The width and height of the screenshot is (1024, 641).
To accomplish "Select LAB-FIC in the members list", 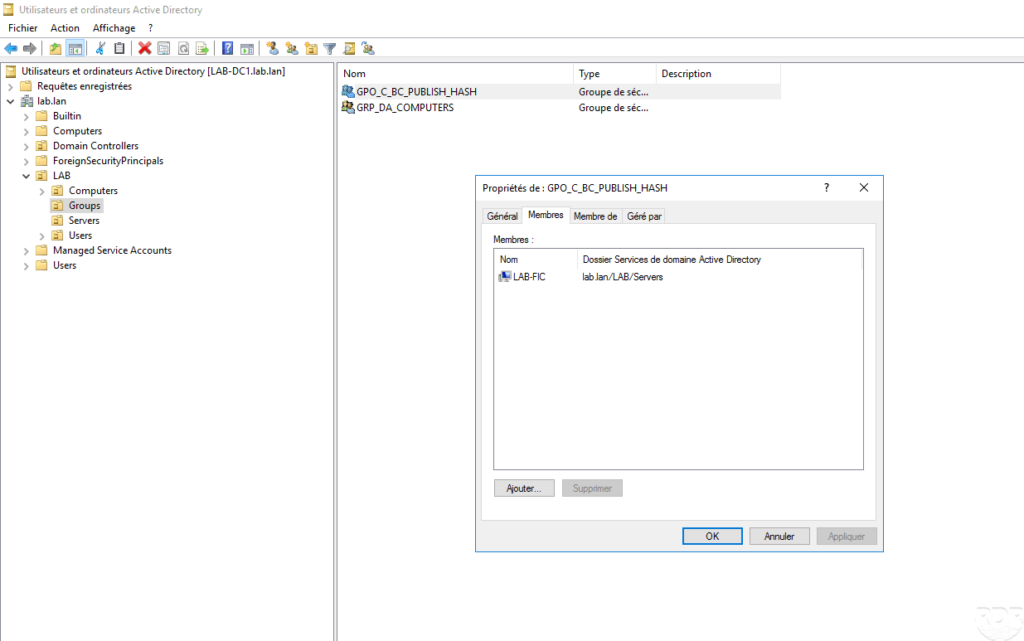I will coord(528,277).
